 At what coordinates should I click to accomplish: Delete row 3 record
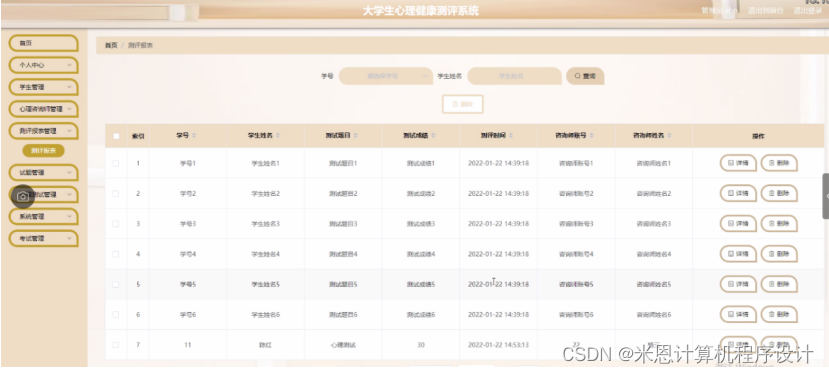pos(779,223)
